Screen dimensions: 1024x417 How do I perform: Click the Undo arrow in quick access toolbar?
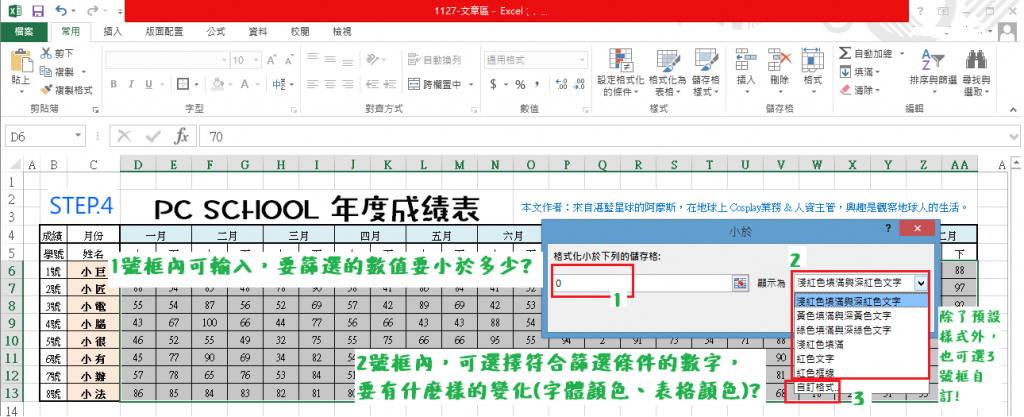61,10
